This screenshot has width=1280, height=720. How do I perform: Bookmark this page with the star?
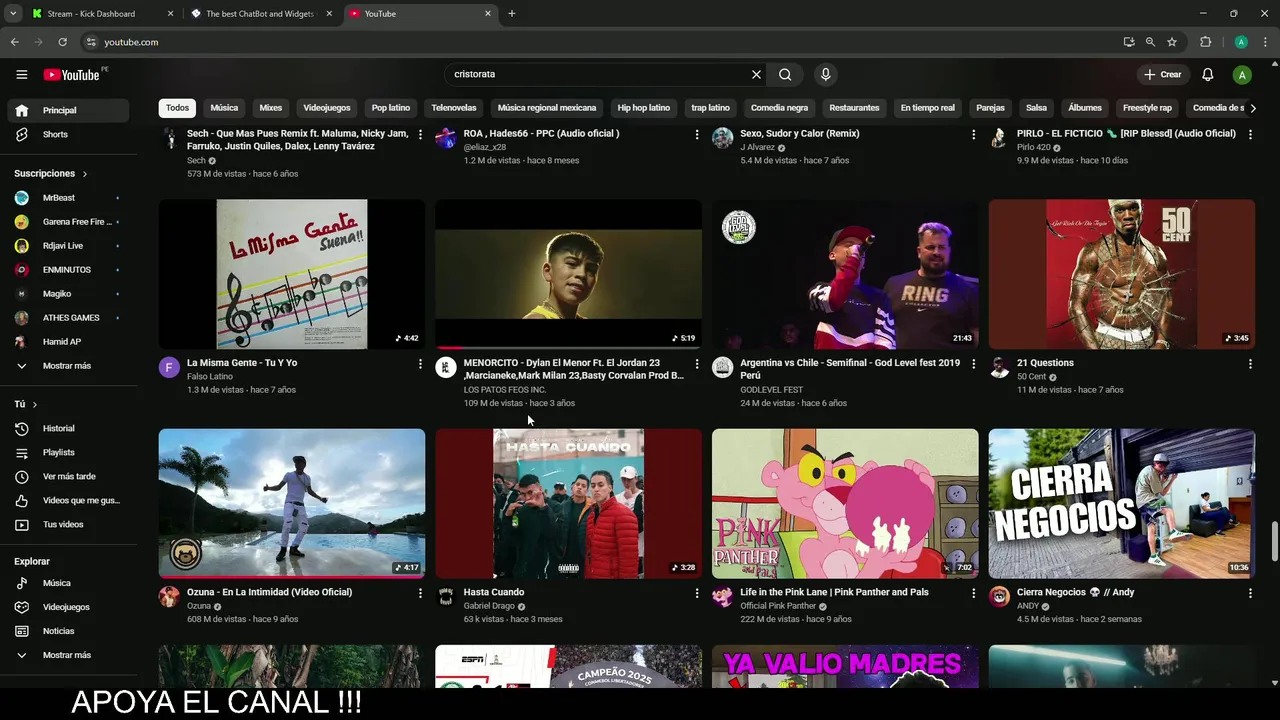click(x=1172, y=42)
